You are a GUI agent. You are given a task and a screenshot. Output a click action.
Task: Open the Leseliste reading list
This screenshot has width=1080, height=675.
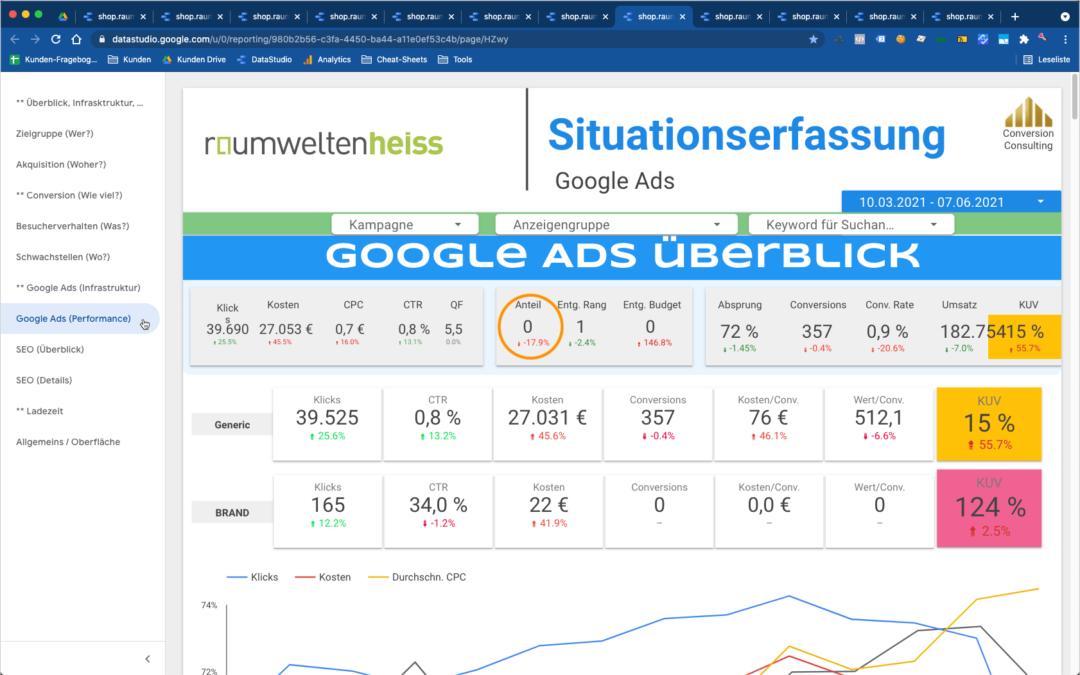[1041, 60]
